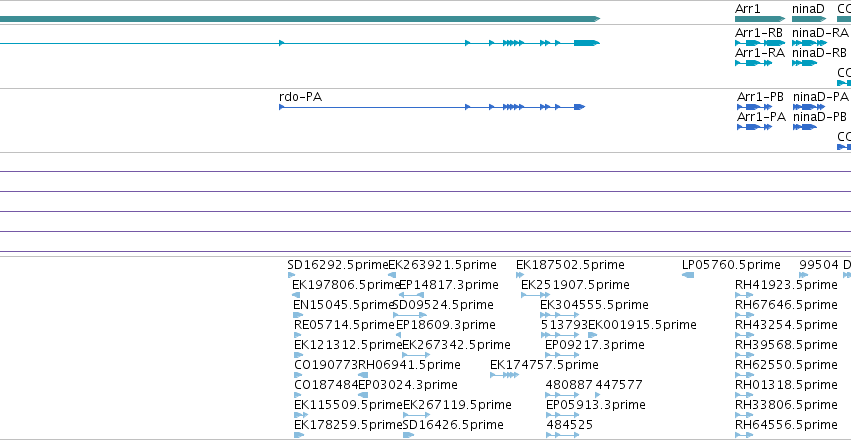Click the EK251907.5prime EST glyph

click(x=535, y=295)
